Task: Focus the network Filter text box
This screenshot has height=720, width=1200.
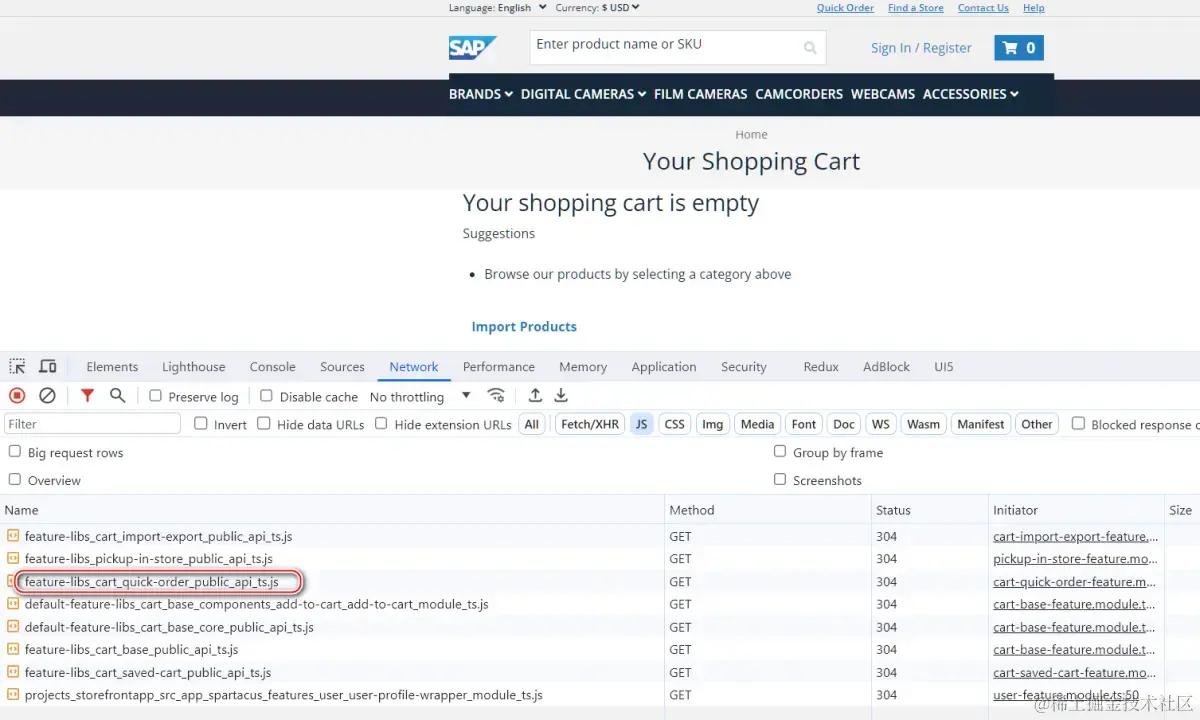Action: [x=93, y=424]
